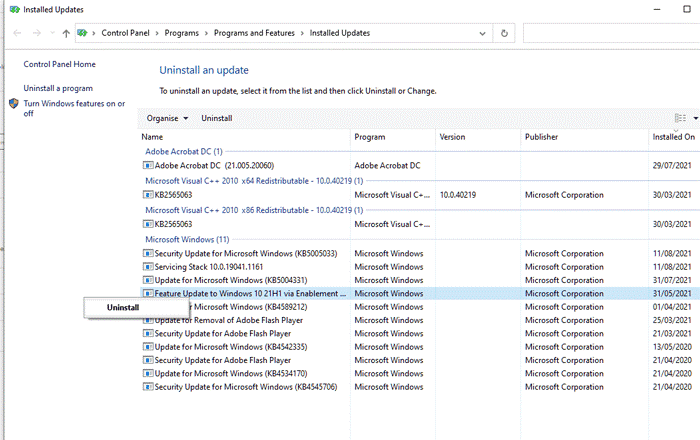Screen dimensions: 700x440
Task: Open the Control Panel Home link
Action: tap(60, 64)
